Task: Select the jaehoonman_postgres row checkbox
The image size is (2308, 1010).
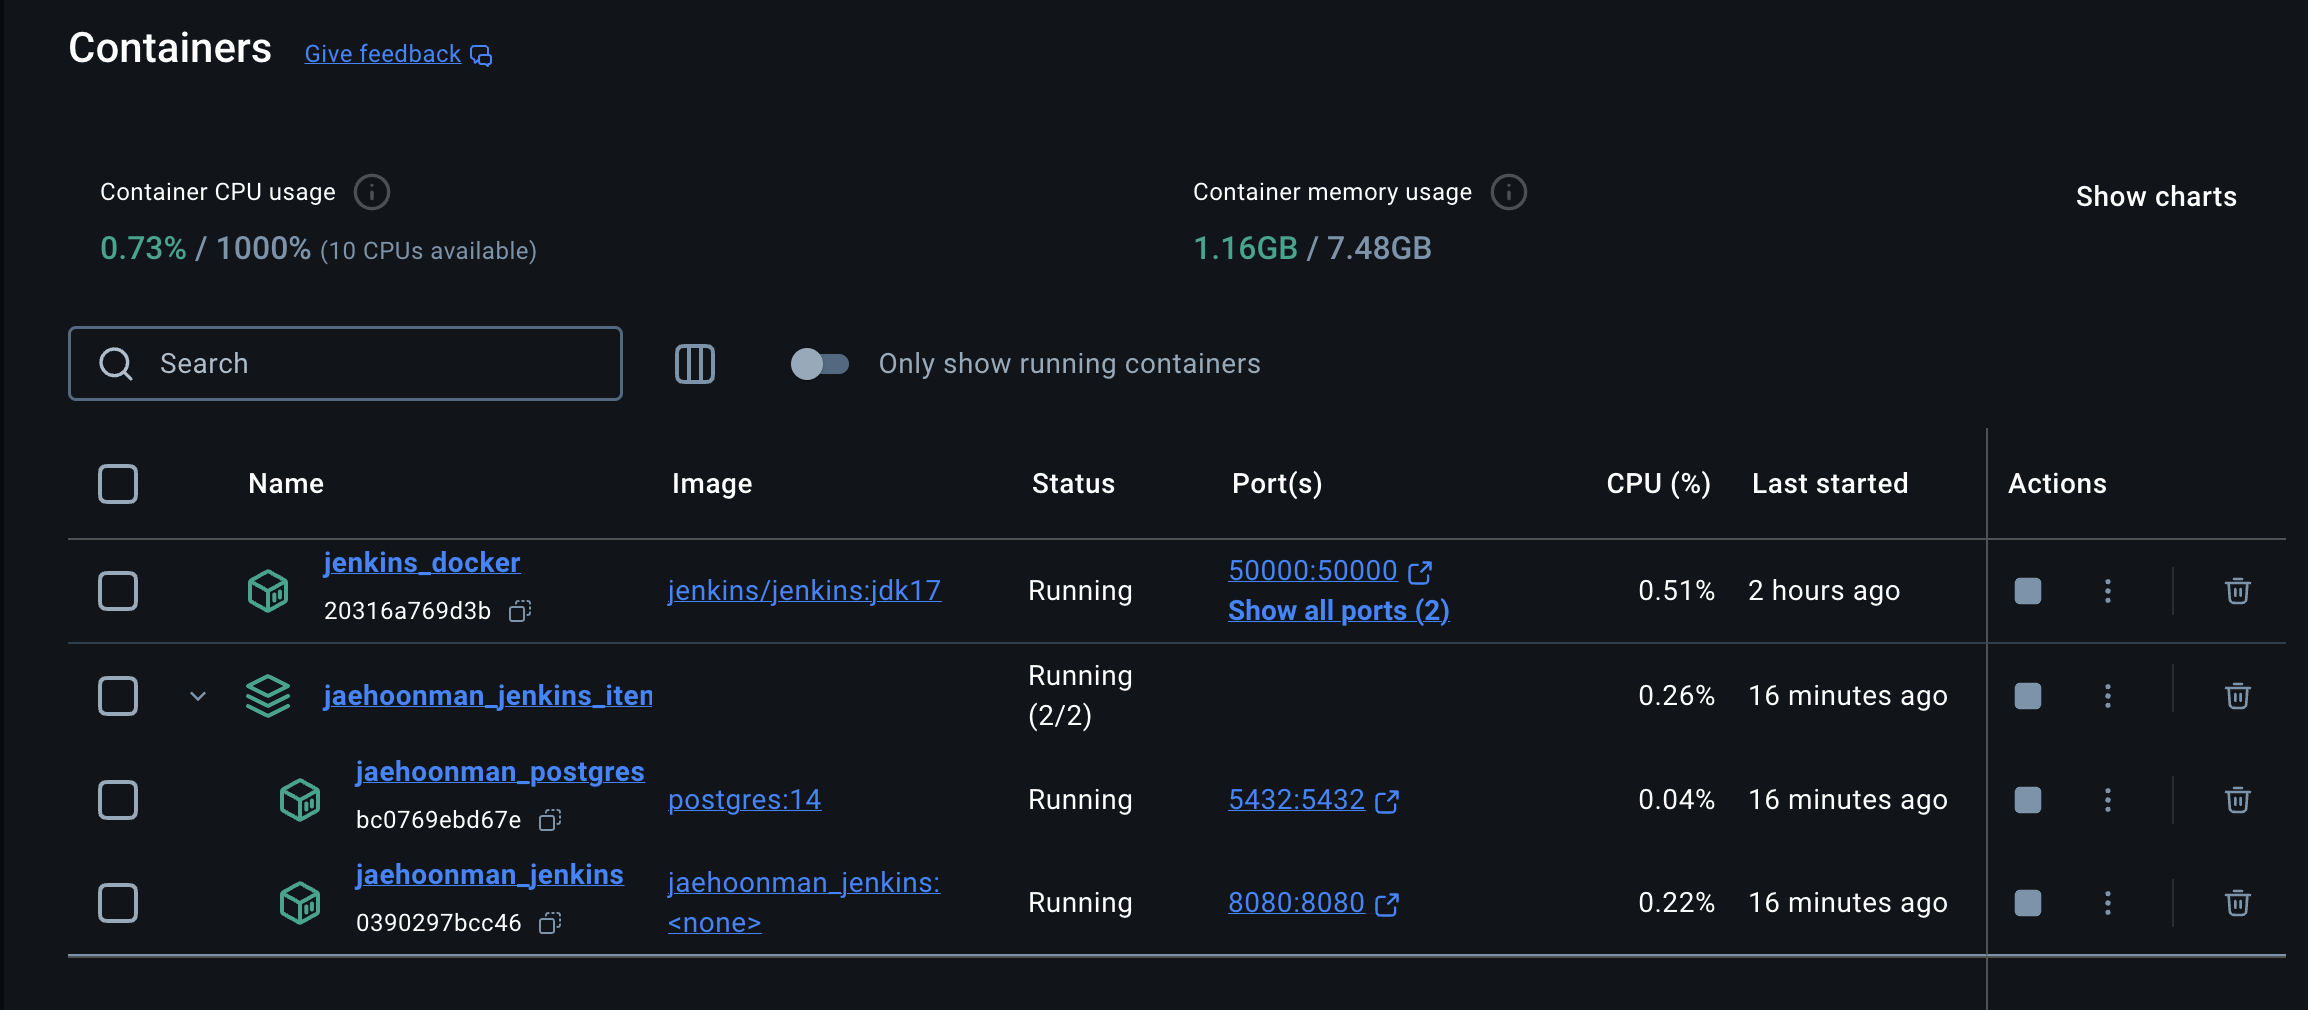Action: (x=118, y=800)
